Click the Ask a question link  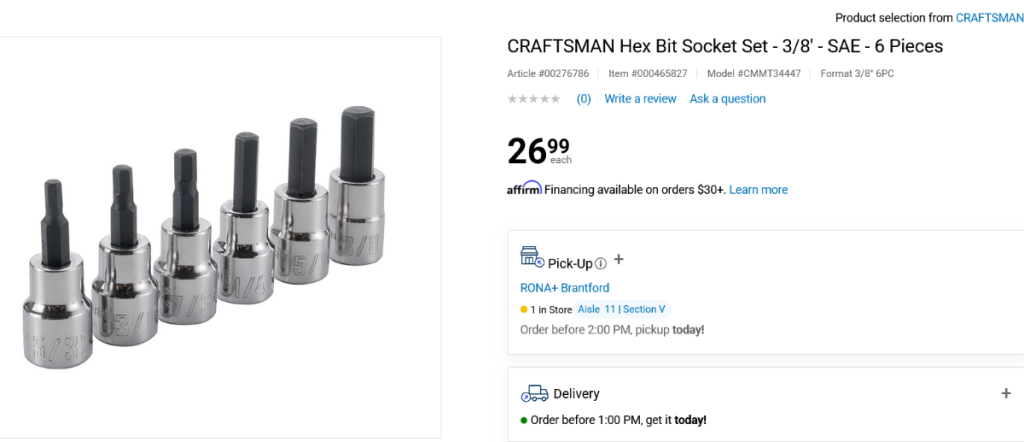(x=727, y=99)
